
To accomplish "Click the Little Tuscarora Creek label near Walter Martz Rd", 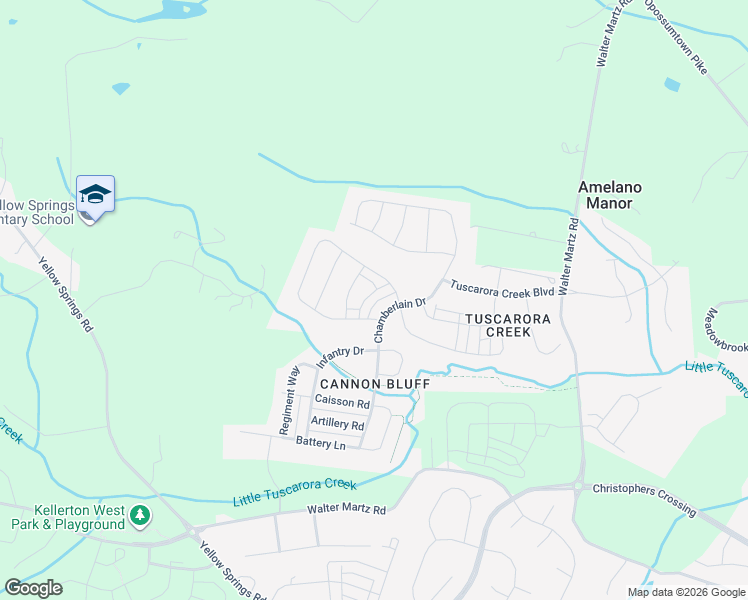I will point(295,492).
